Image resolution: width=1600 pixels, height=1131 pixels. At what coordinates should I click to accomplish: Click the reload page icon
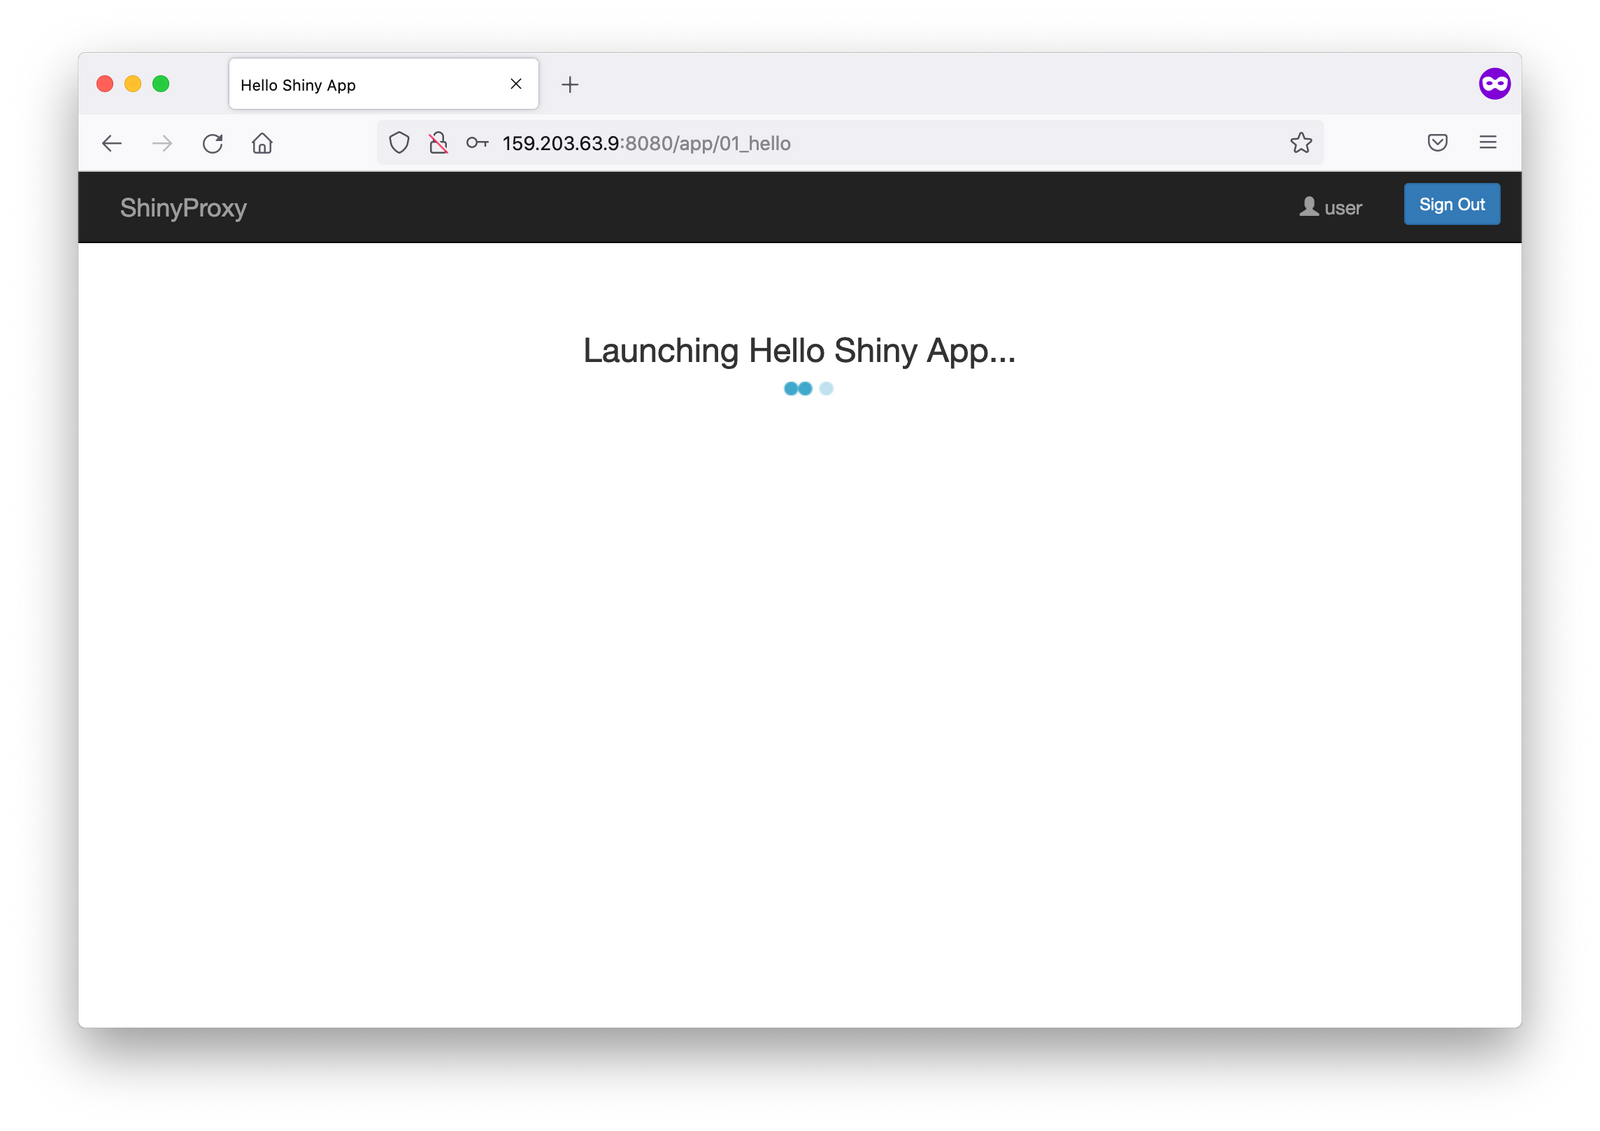click(x=212, y=143)
